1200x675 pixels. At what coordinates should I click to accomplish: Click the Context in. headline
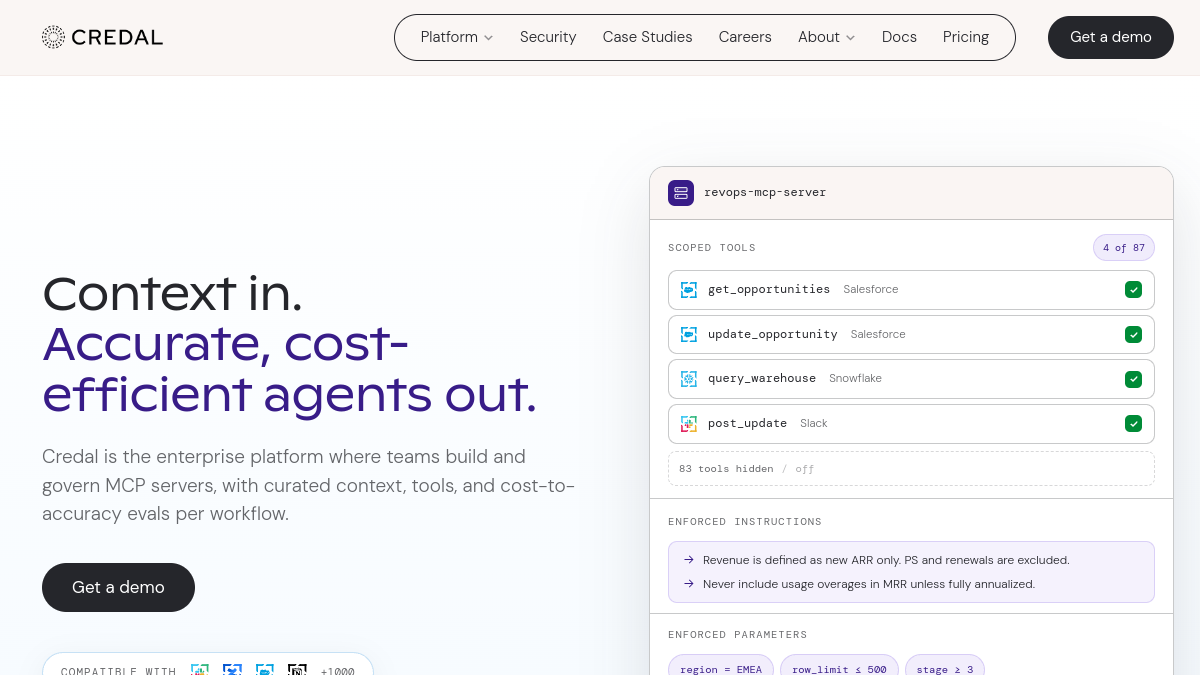click(x=172, y=293)
